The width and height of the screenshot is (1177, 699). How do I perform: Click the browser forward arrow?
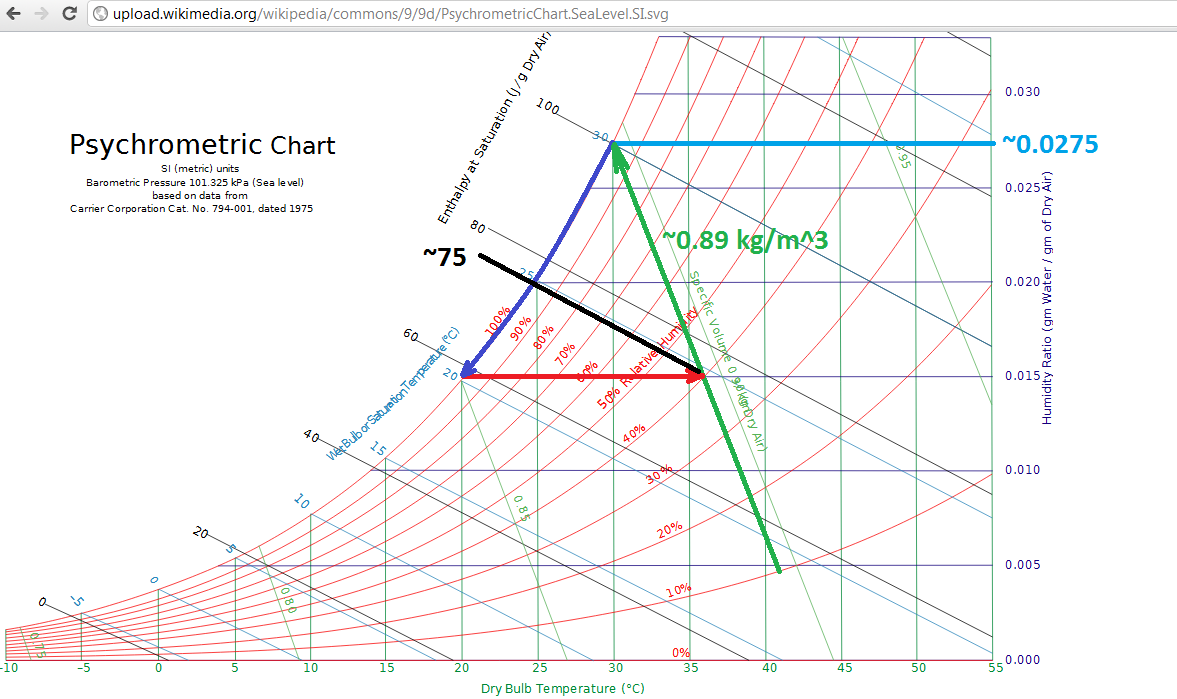[41, 14]
